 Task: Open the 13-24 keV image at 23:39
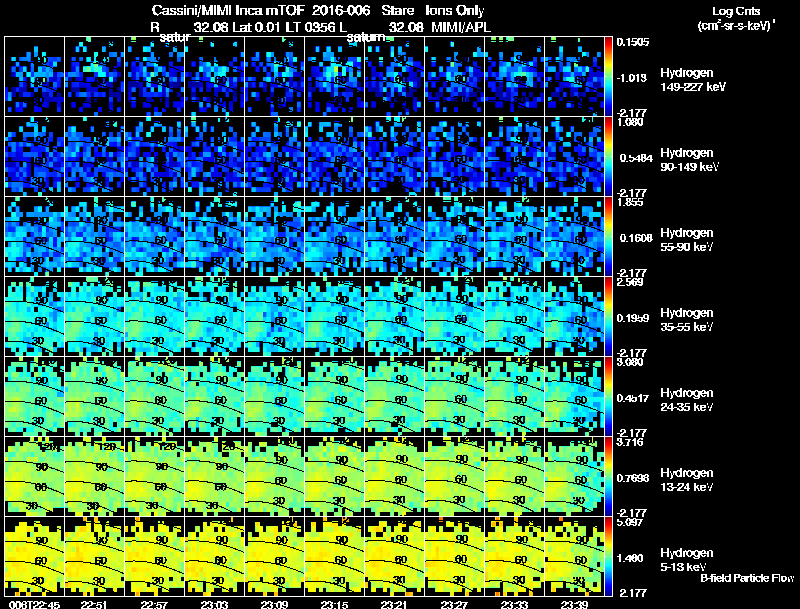coord(574,476)
